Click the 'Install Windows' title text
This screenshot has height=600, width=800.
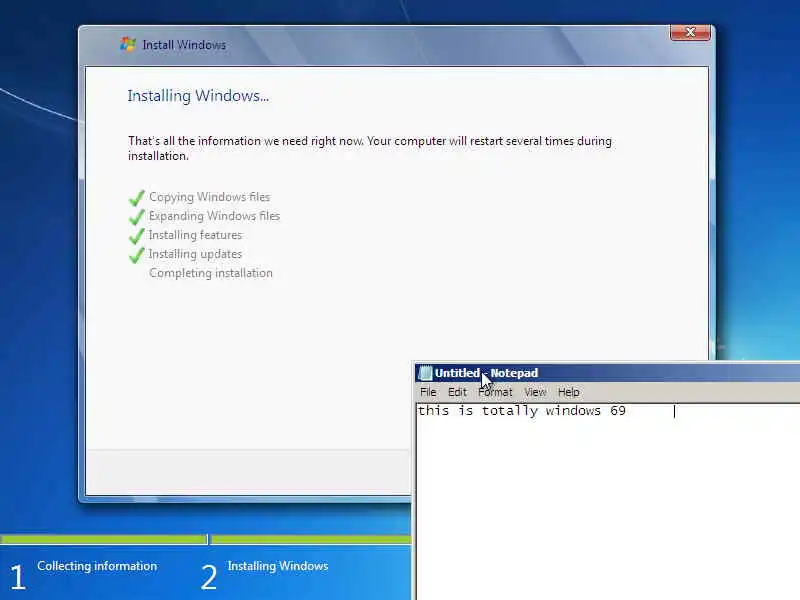[x=184, y=45]
